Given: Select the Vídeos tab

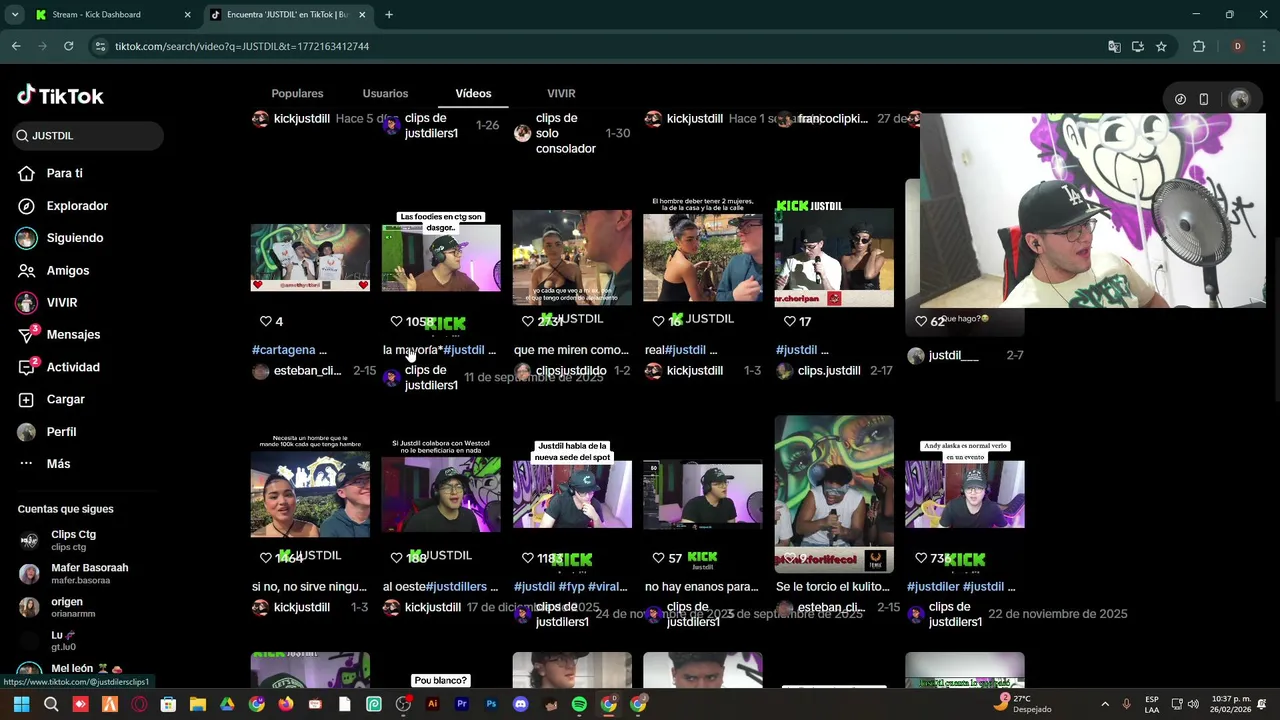Looking at the screenshot, I should pos(473,93).
